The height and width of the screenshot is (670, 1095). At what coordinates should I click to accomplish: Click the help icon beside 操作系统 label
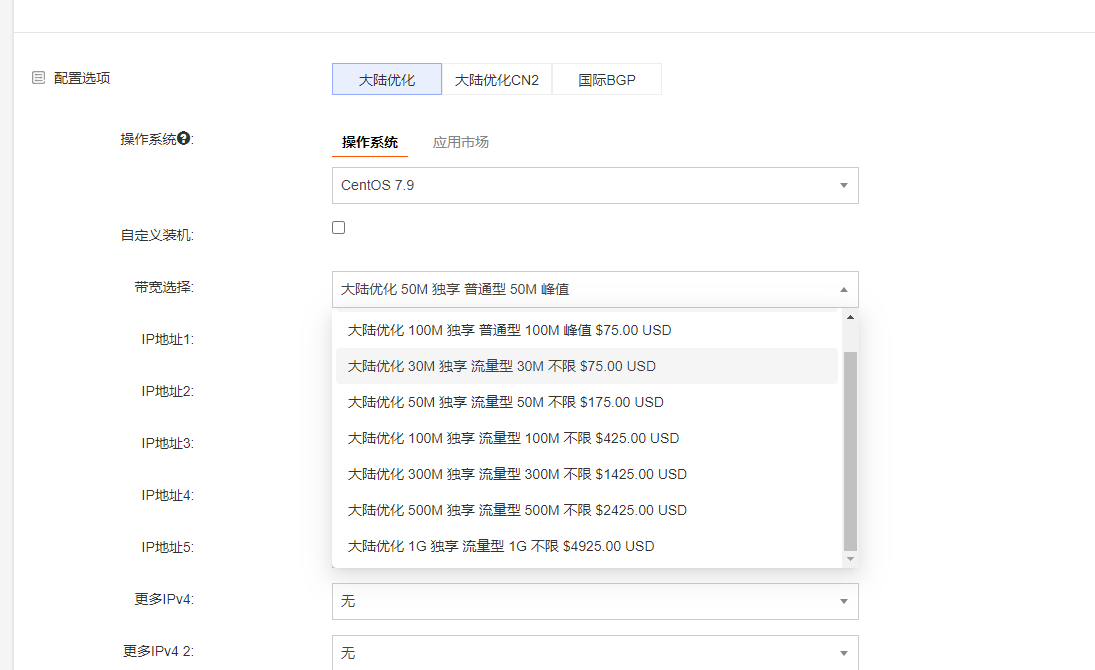[x=184, y=139]
